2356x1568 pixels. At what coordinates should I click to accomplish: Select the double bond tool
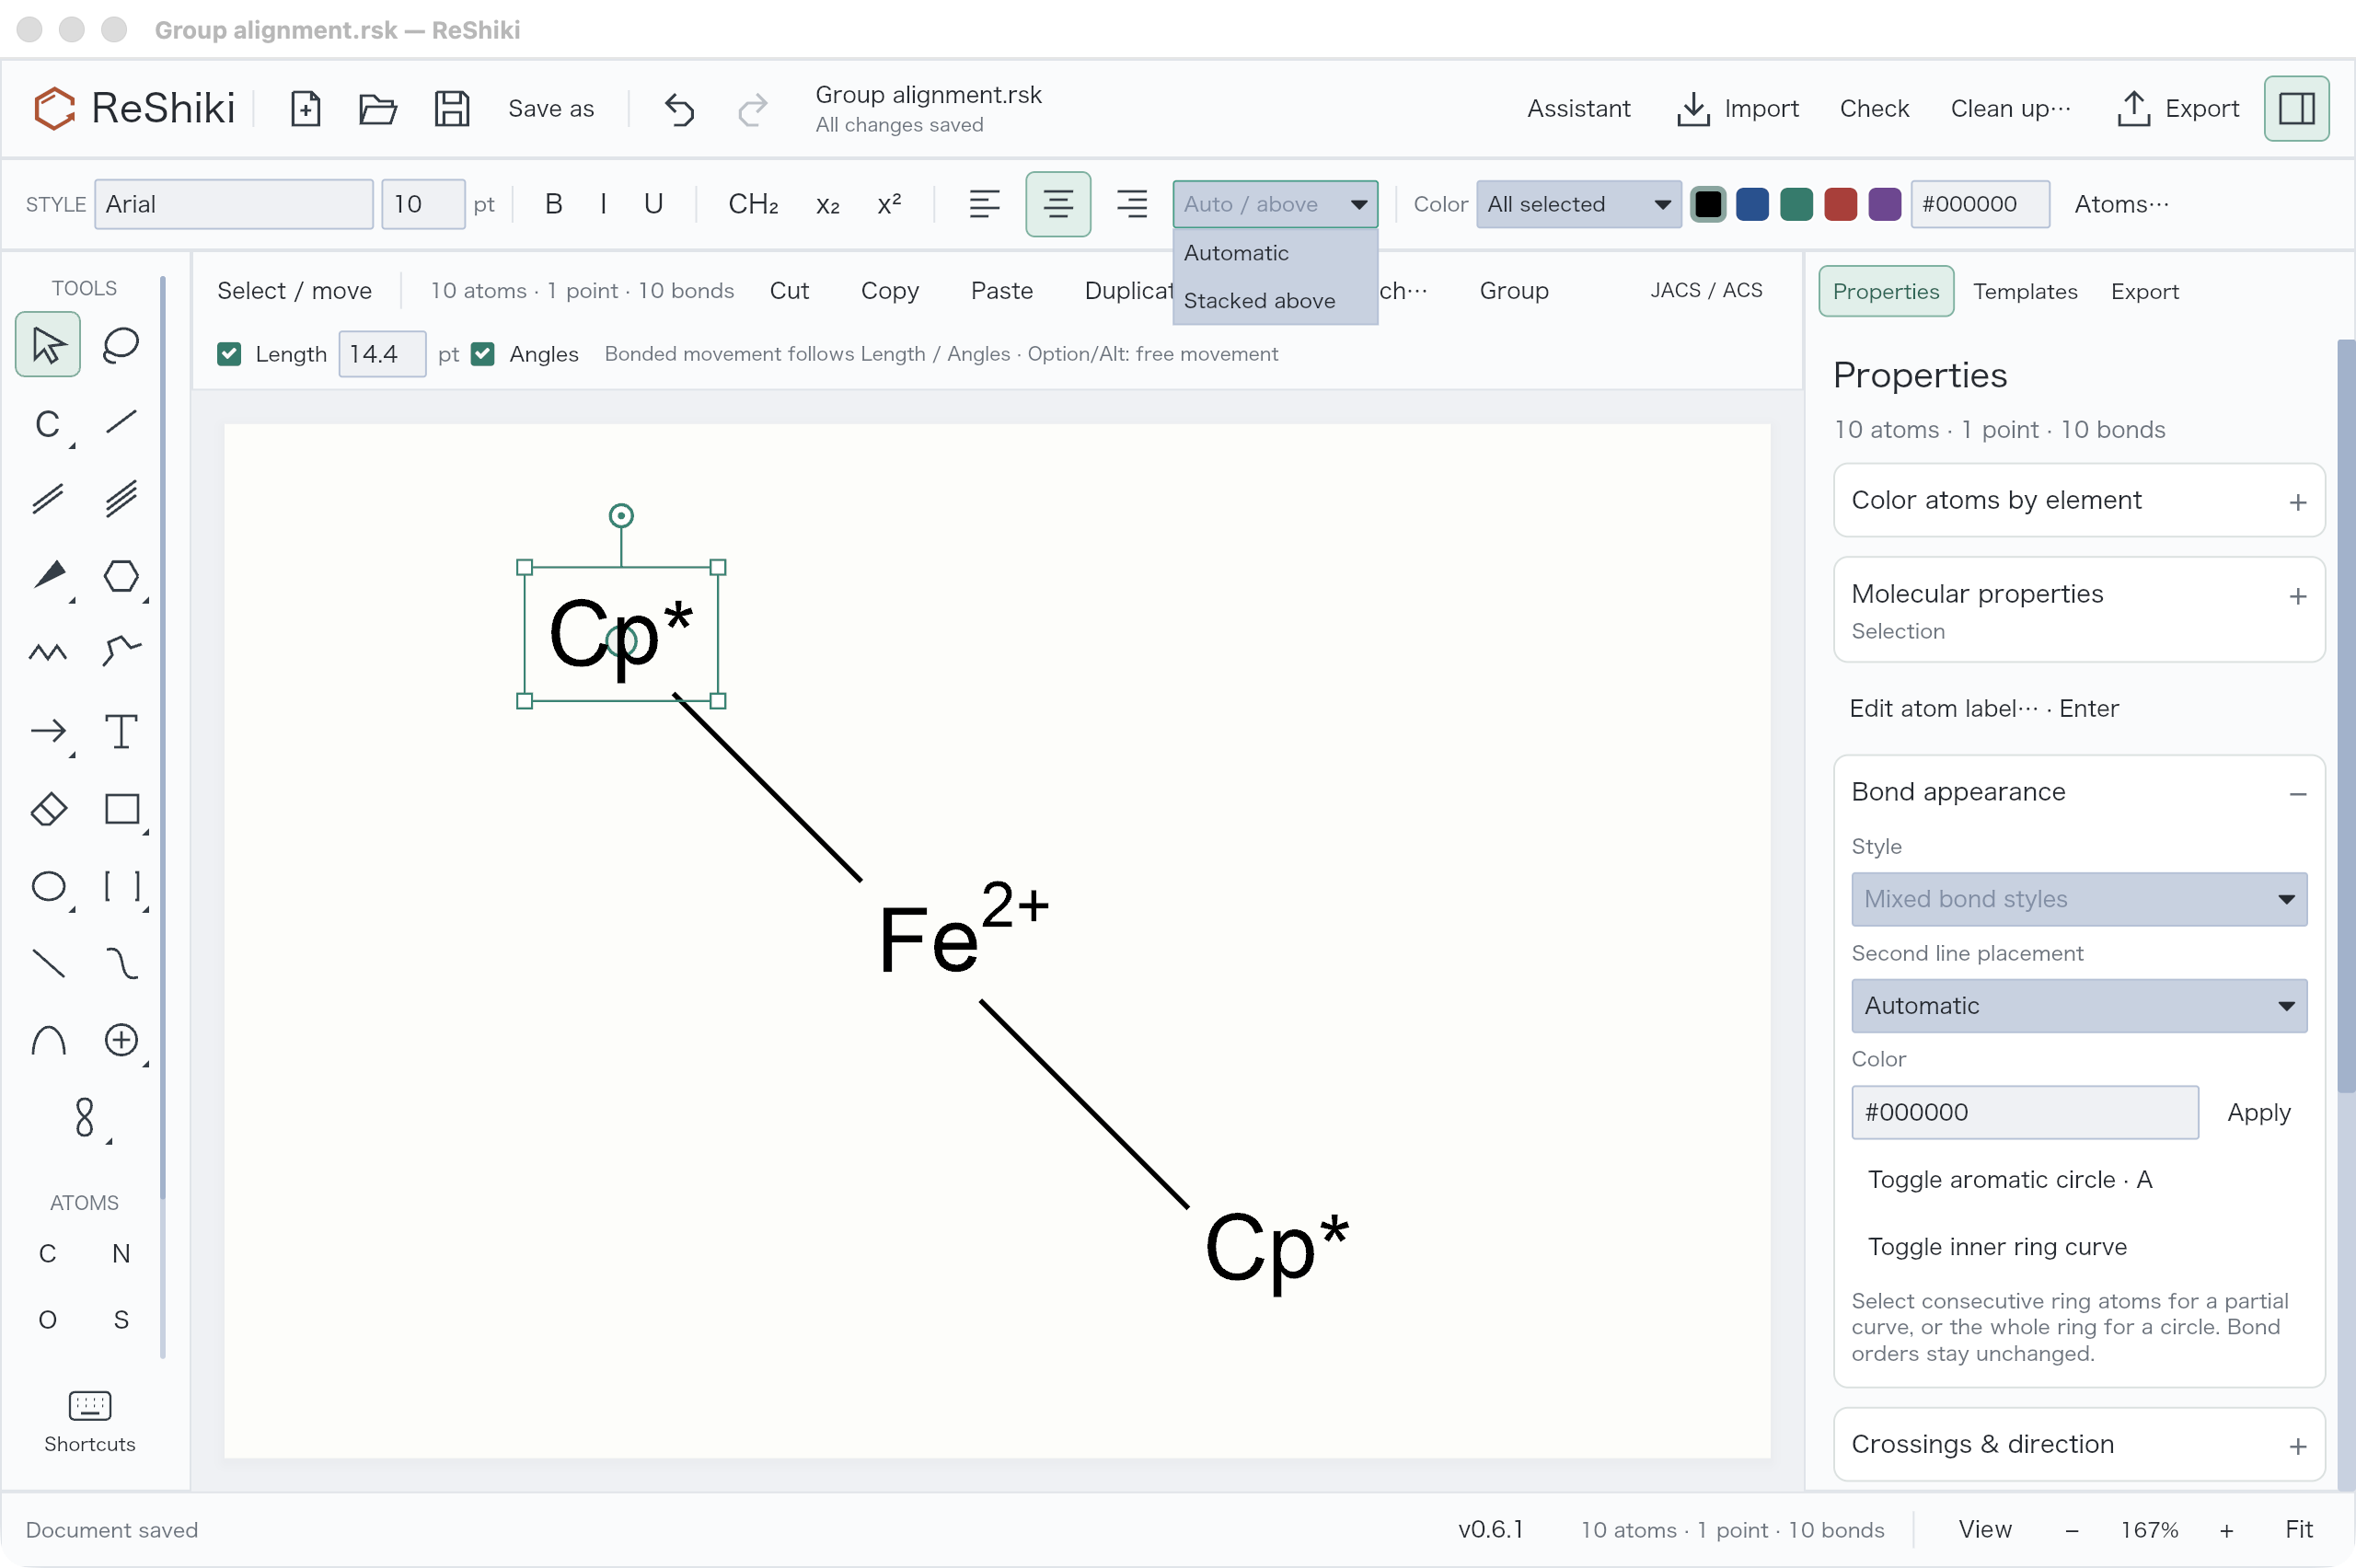(48, 499)
